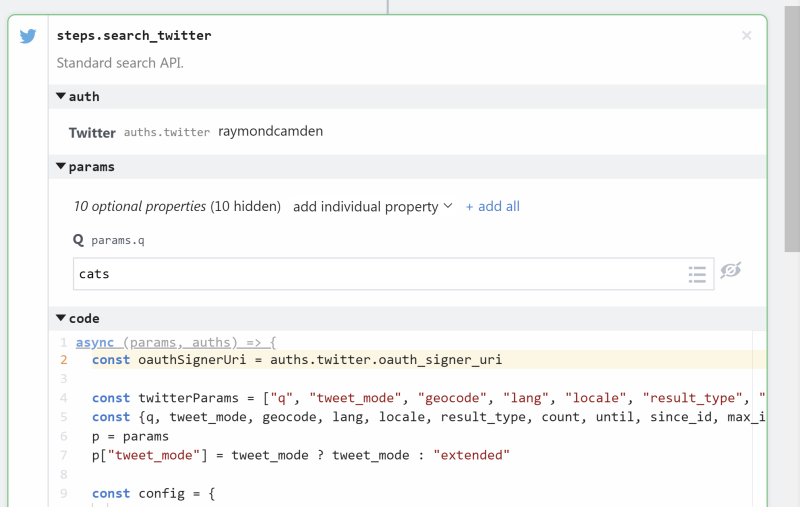The height and width of the screenshot is (507, 800).
Task: Collapse the auth section
Action: click(61, 96)
